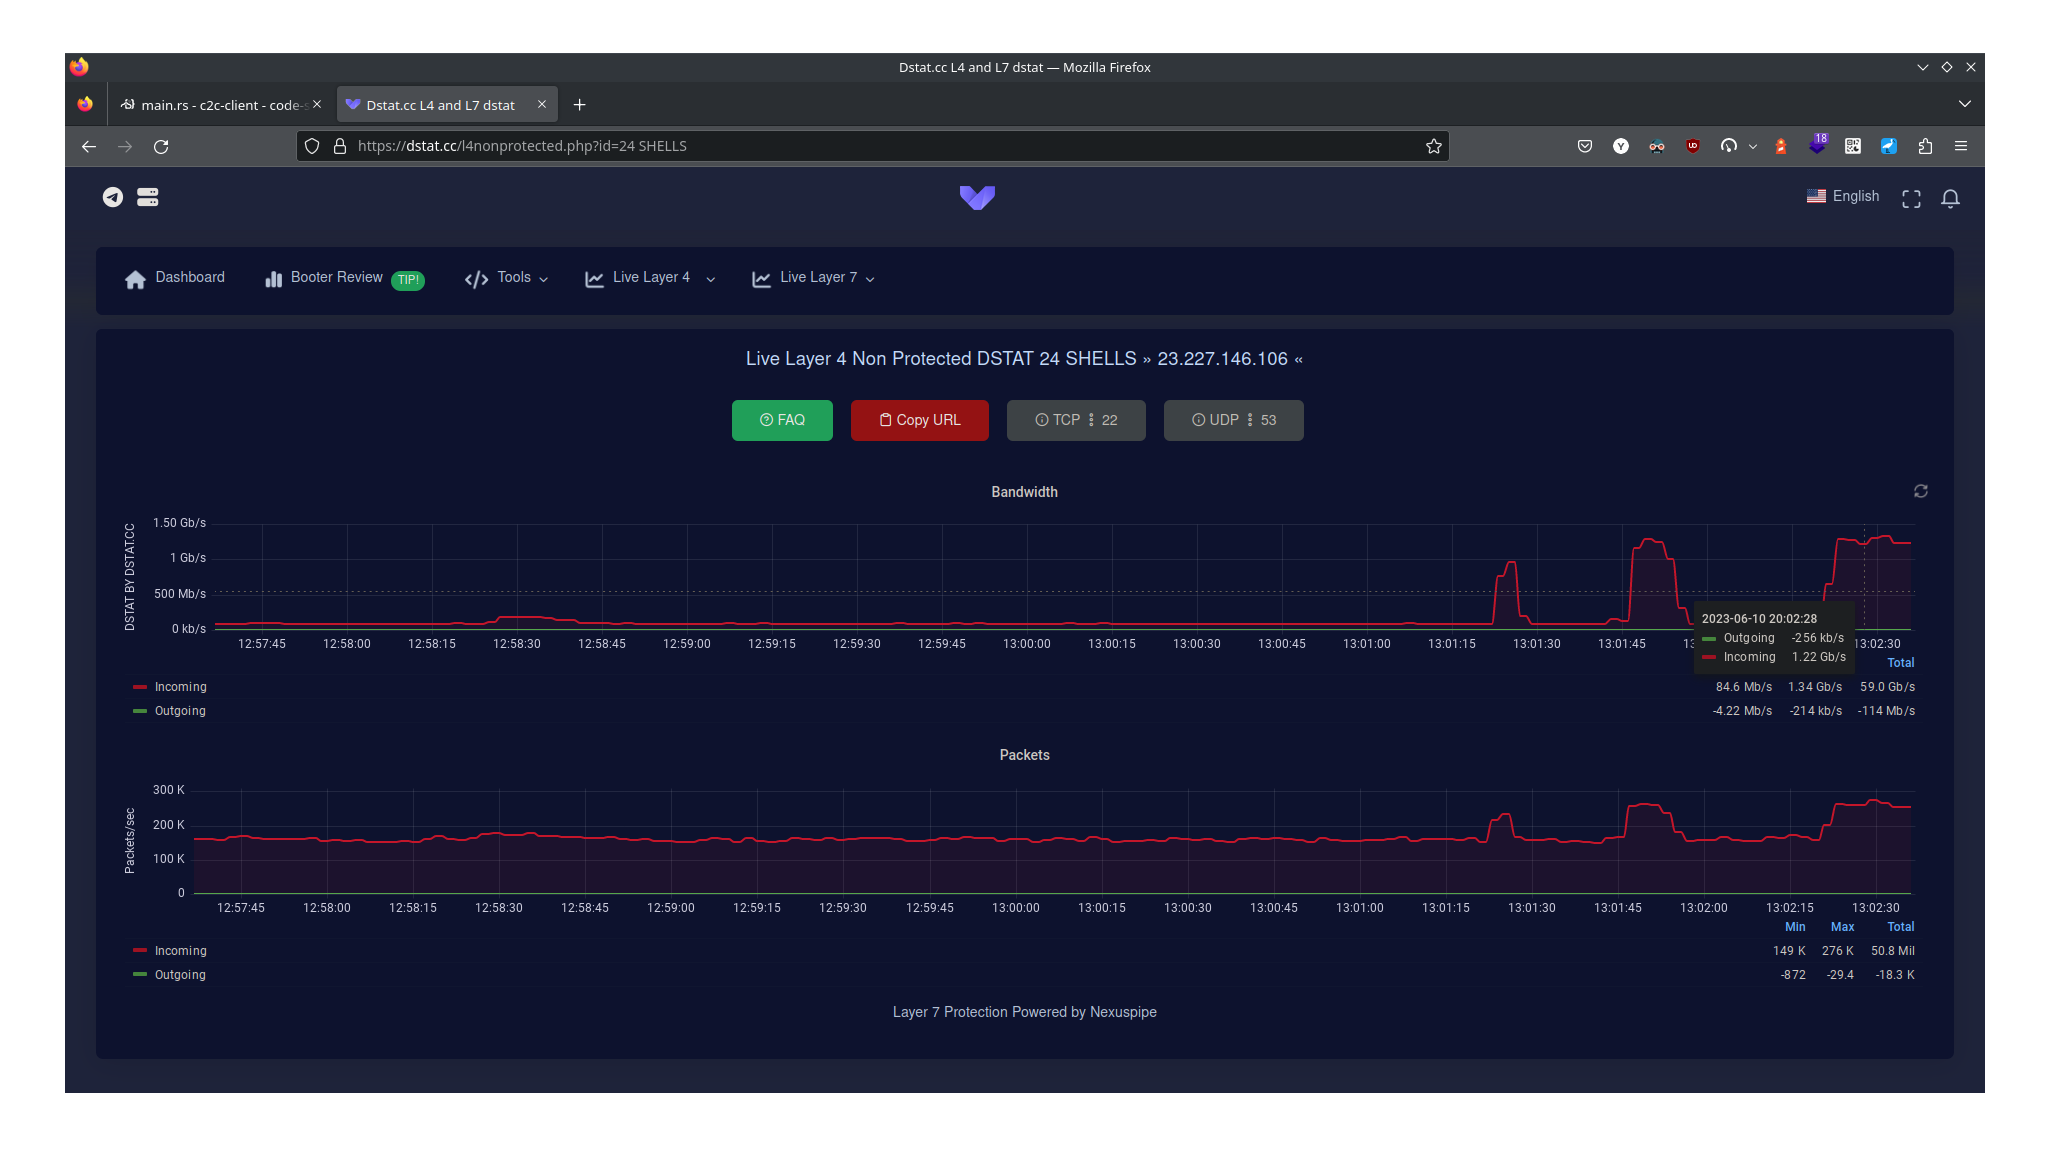This screenshot has width=2050, height=1170.
Task: Refresh the Bandwidth chart with the reload icon
Action: (1920, 491)
